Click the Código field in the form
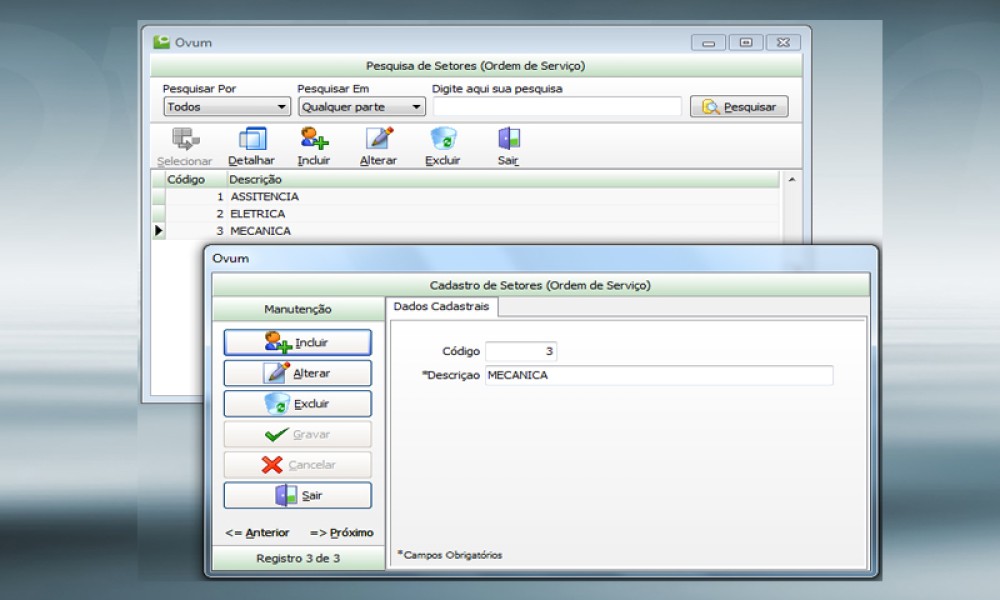Viewport: 1000px width, 600px height. point(520,351)
